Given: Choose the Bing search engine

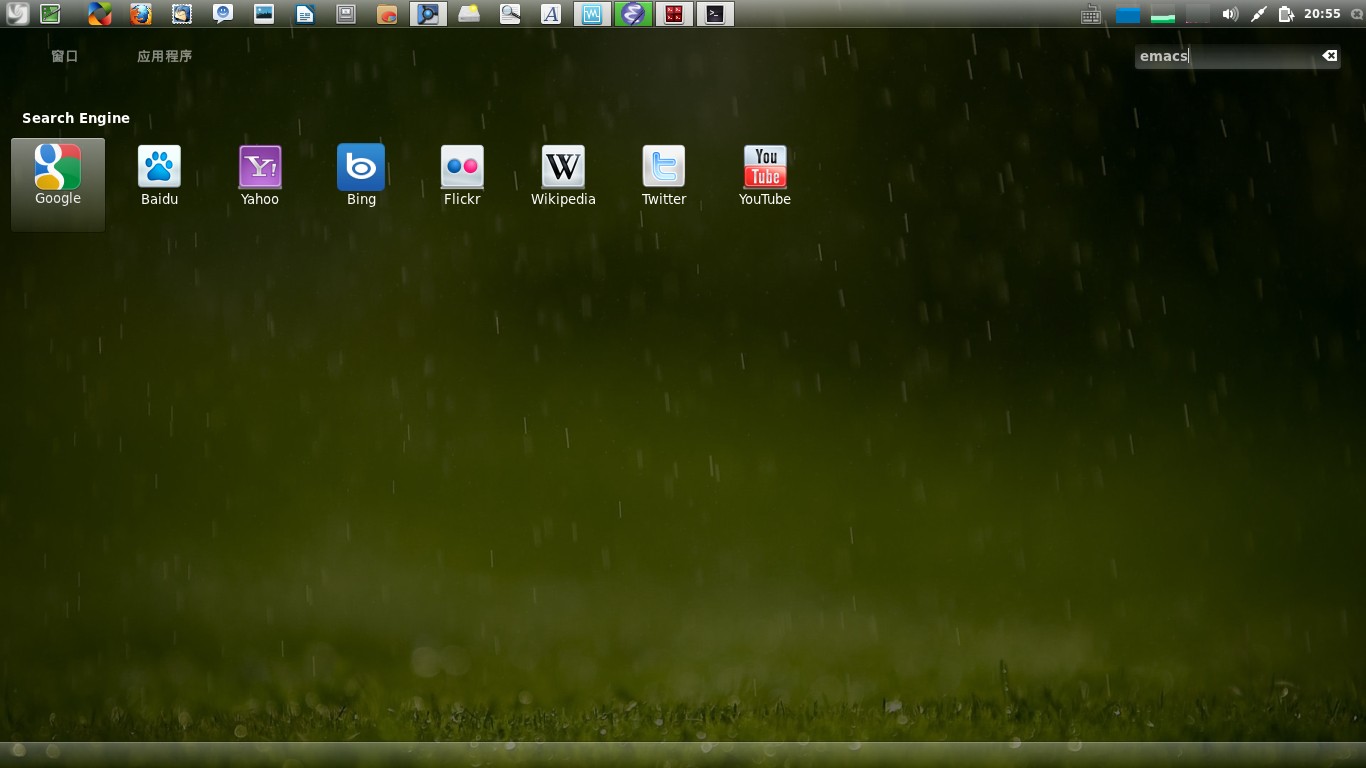Looking at the screenshot, I should pos(361,176).
